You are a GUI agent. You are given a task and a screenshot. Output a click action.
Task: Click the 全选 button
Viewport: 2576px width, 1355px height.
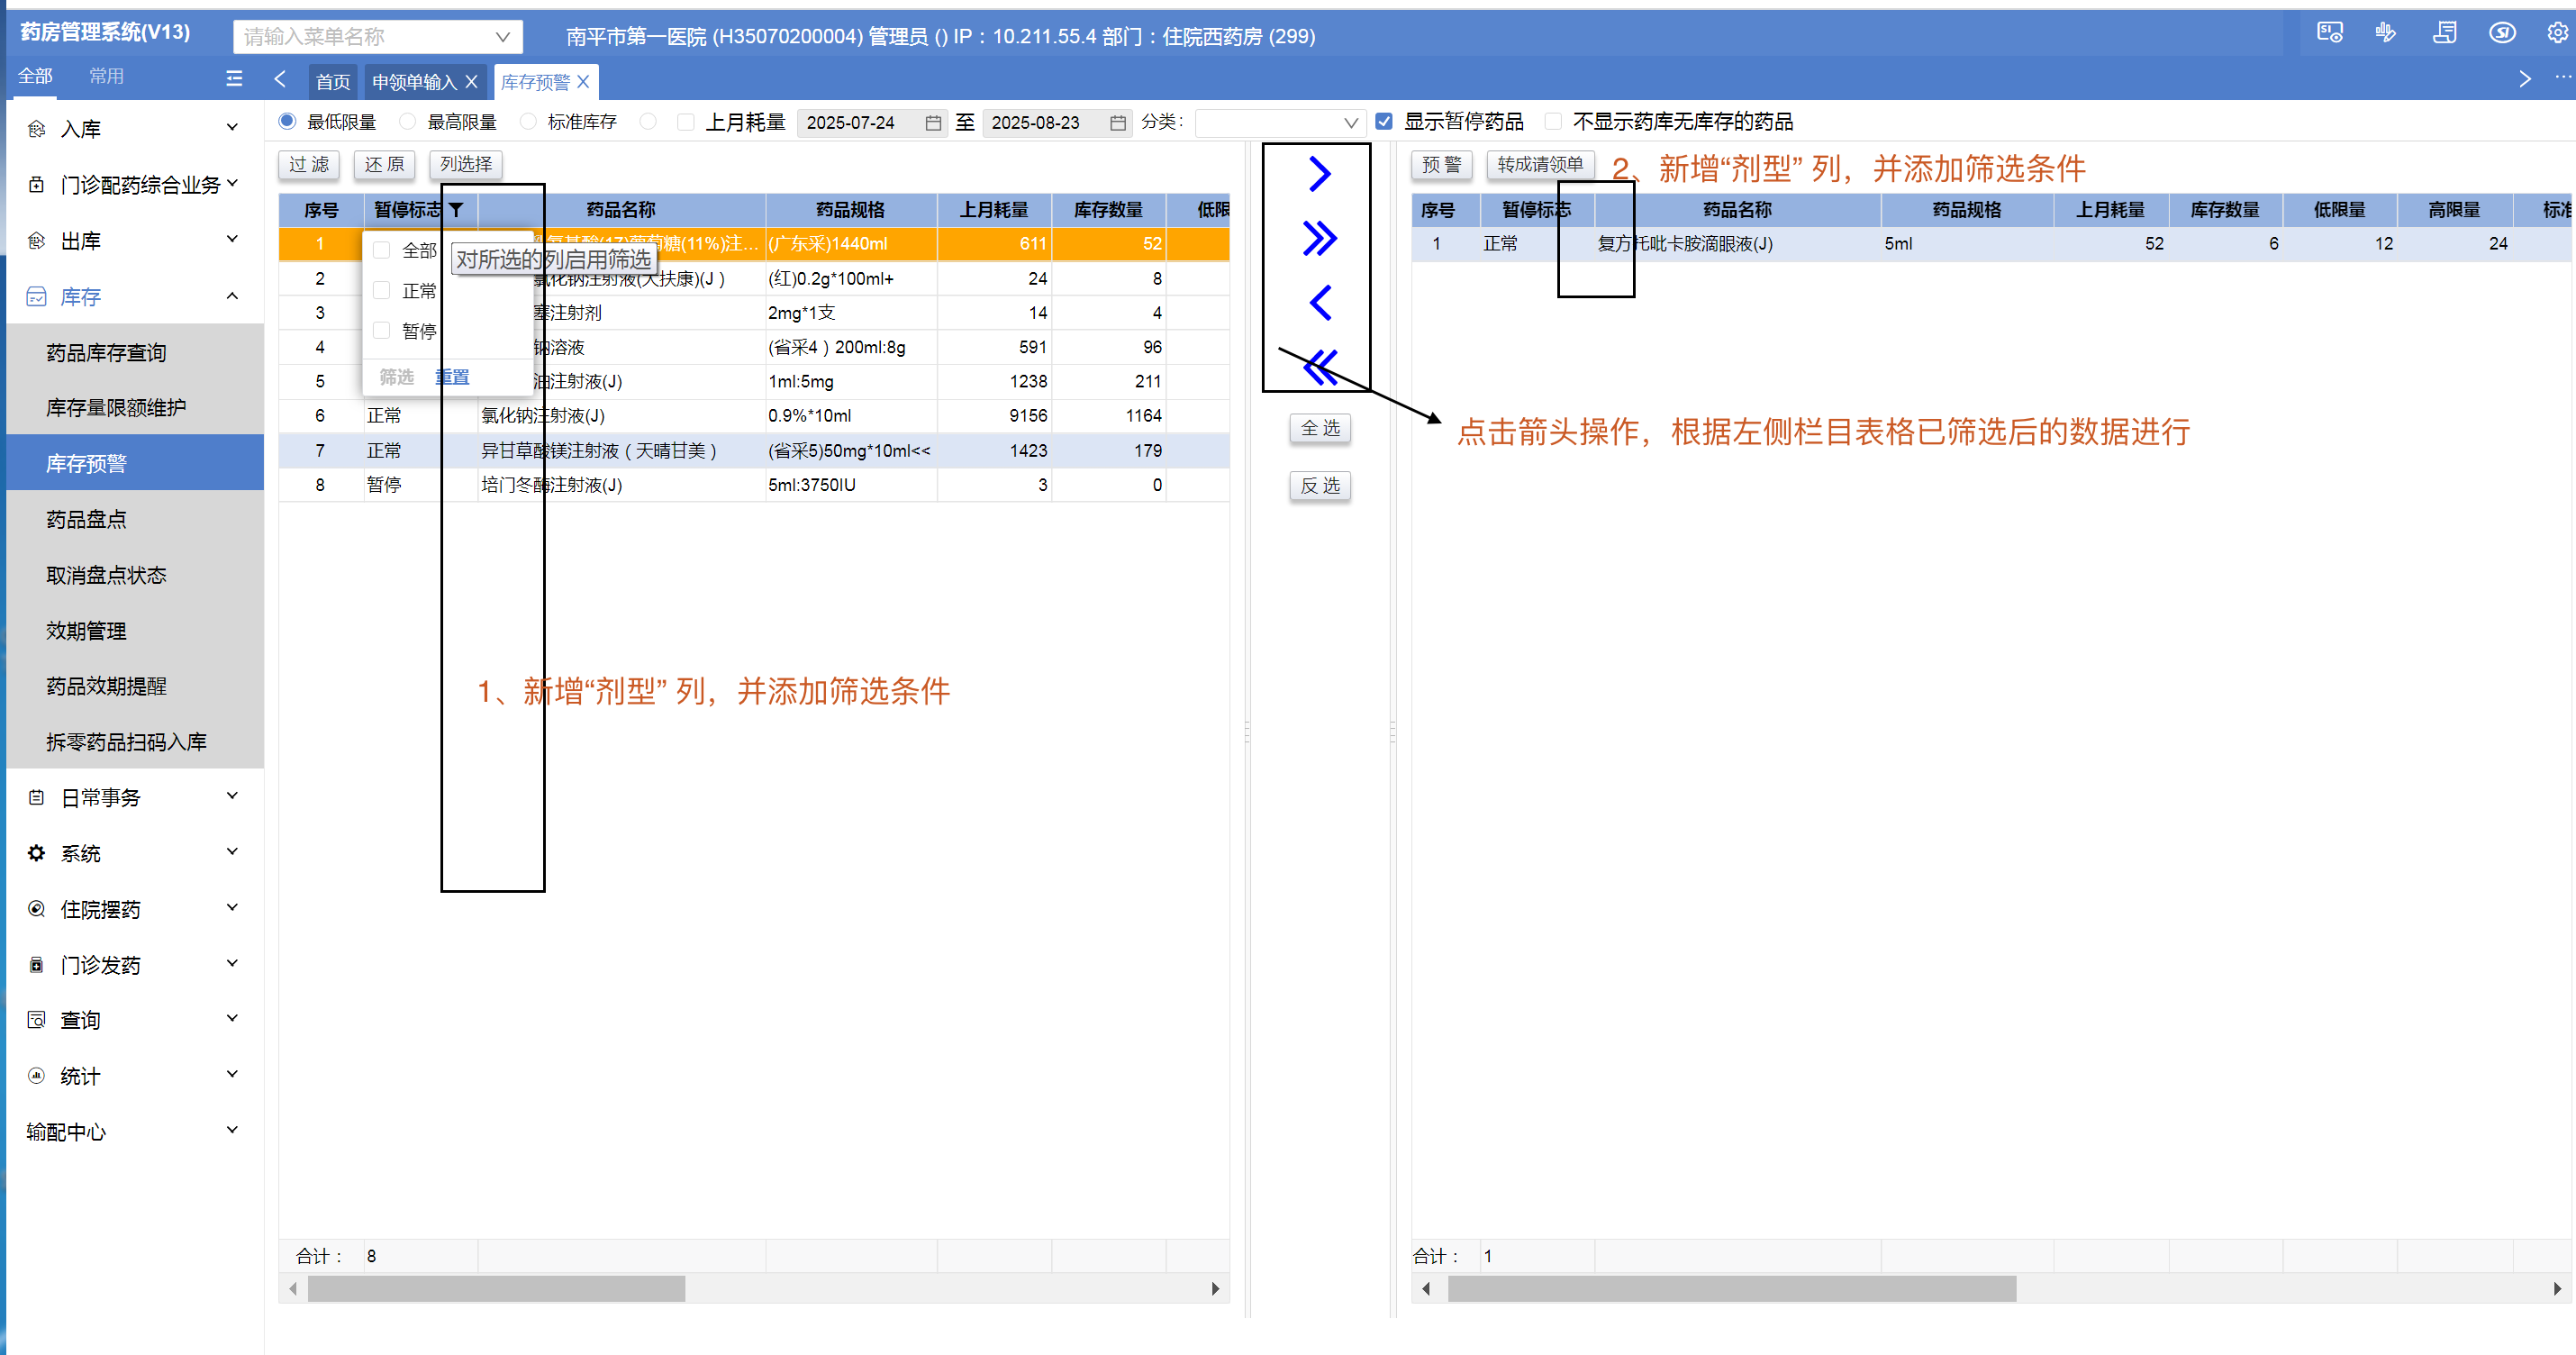[1319, 429]
